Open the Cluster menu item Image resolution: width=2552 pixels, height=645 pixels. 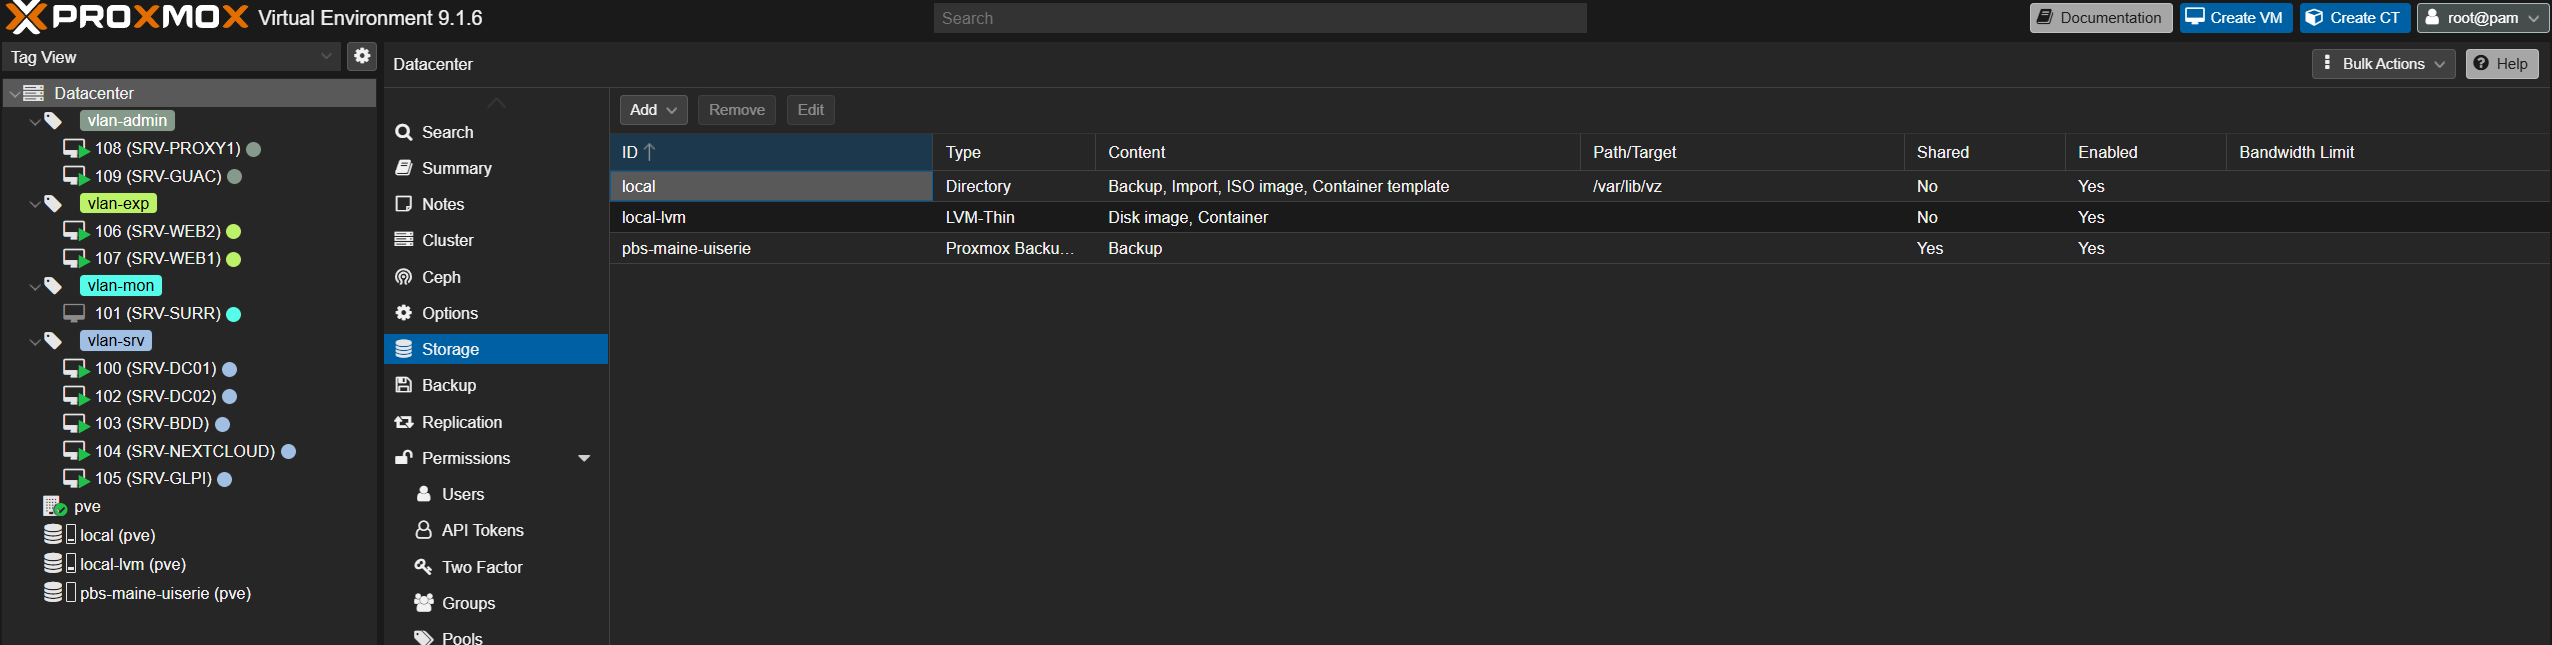point(496,240)
